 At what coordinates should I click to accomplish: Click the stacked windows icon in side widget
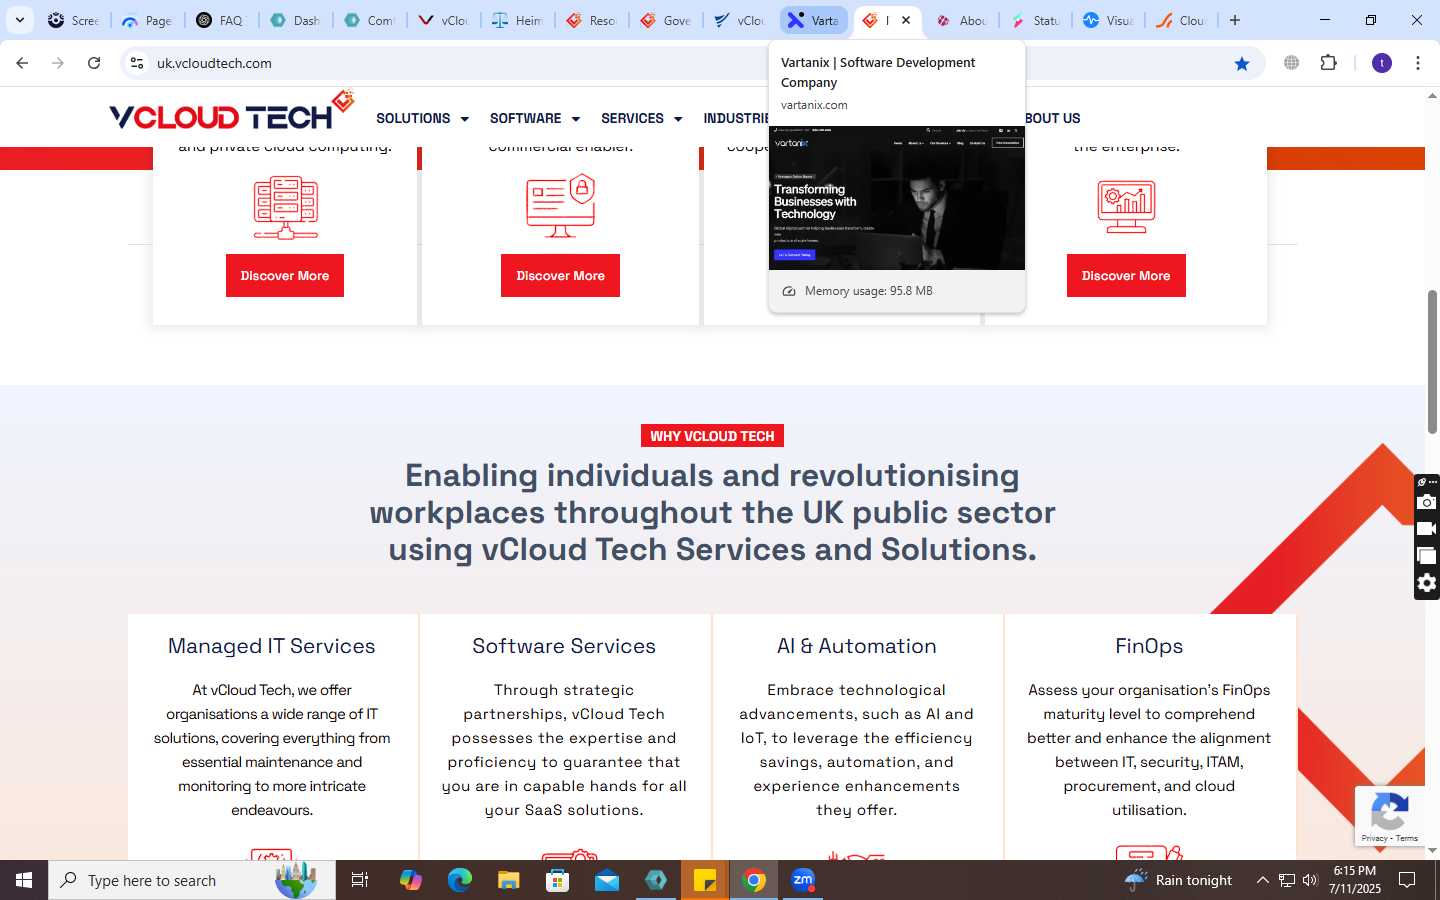coord(1427,556)
